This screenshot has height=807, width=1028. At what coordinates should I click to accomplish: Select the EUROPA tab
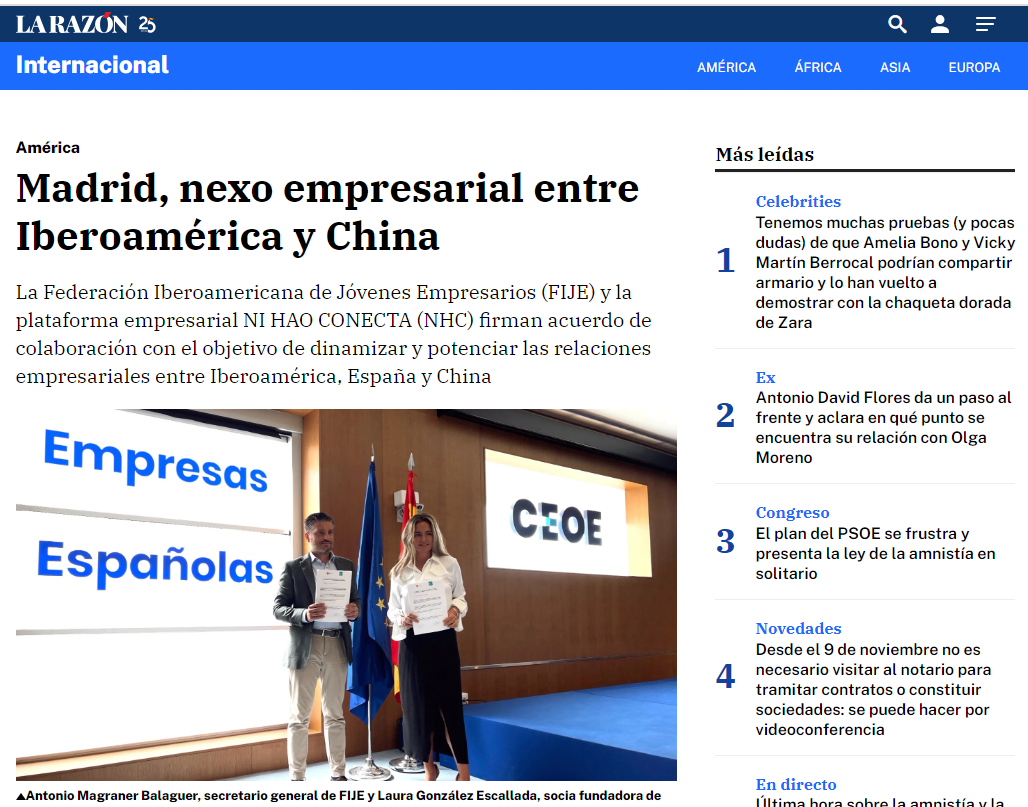click(974, 67)
